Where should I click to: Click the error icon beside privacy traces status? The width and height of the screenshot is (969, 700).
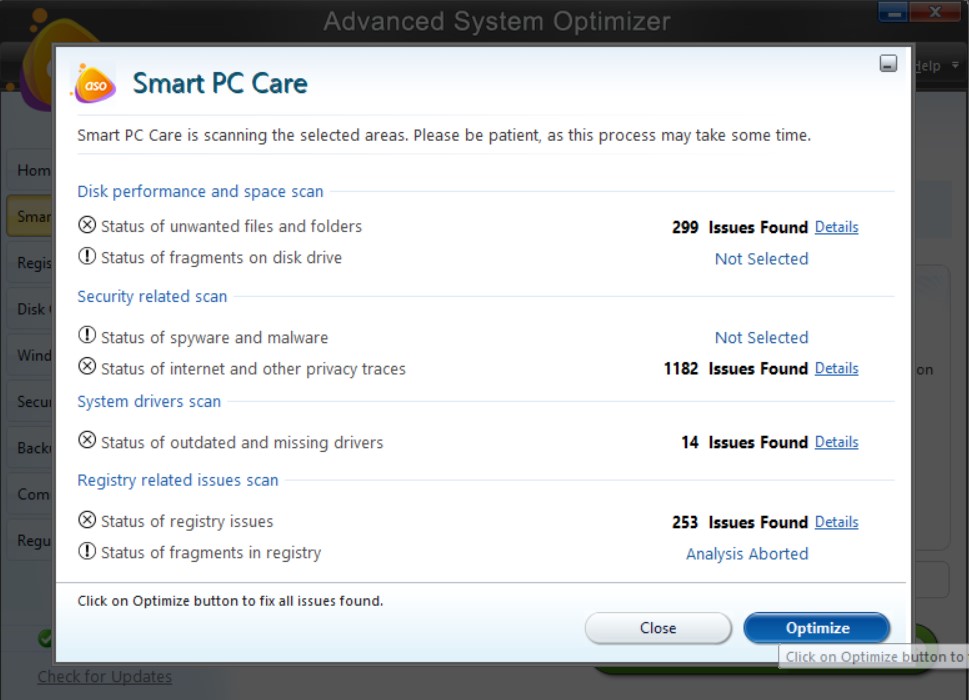[86, 368]
